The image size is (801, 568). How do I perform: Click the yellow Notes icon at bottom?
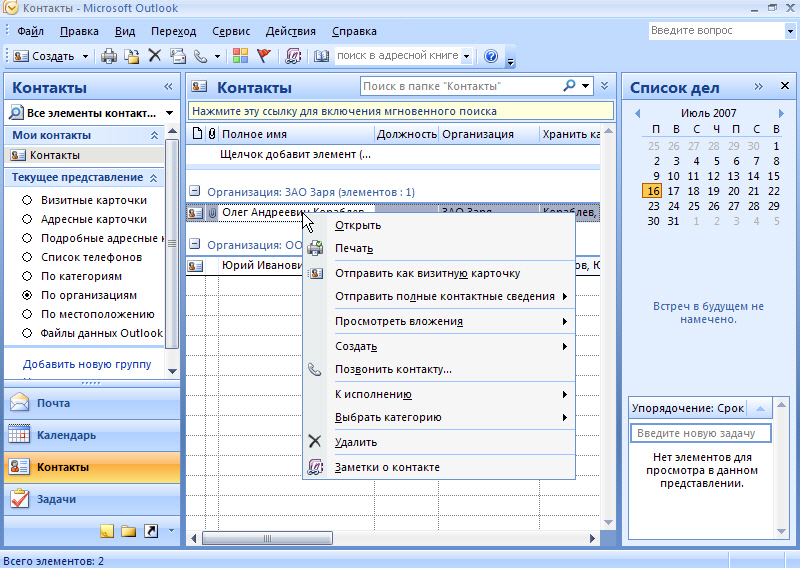pos(106,531)
